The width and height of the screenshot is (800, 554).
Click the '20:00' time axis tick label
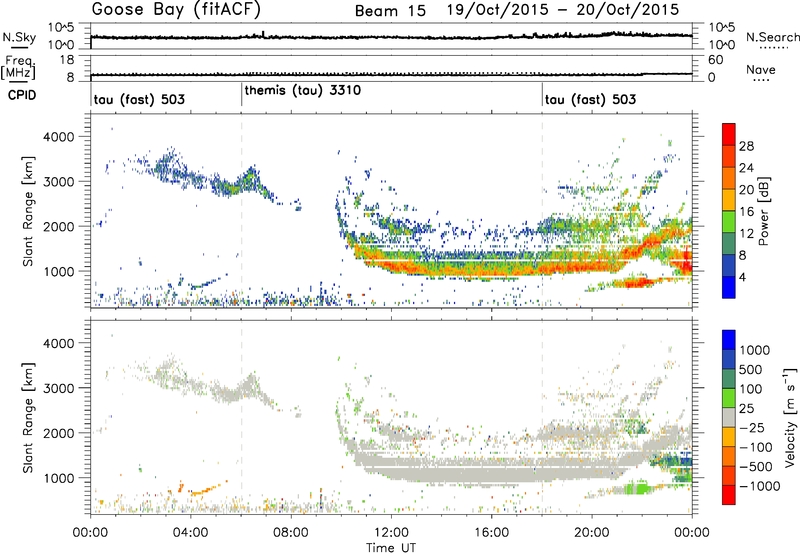592,533
